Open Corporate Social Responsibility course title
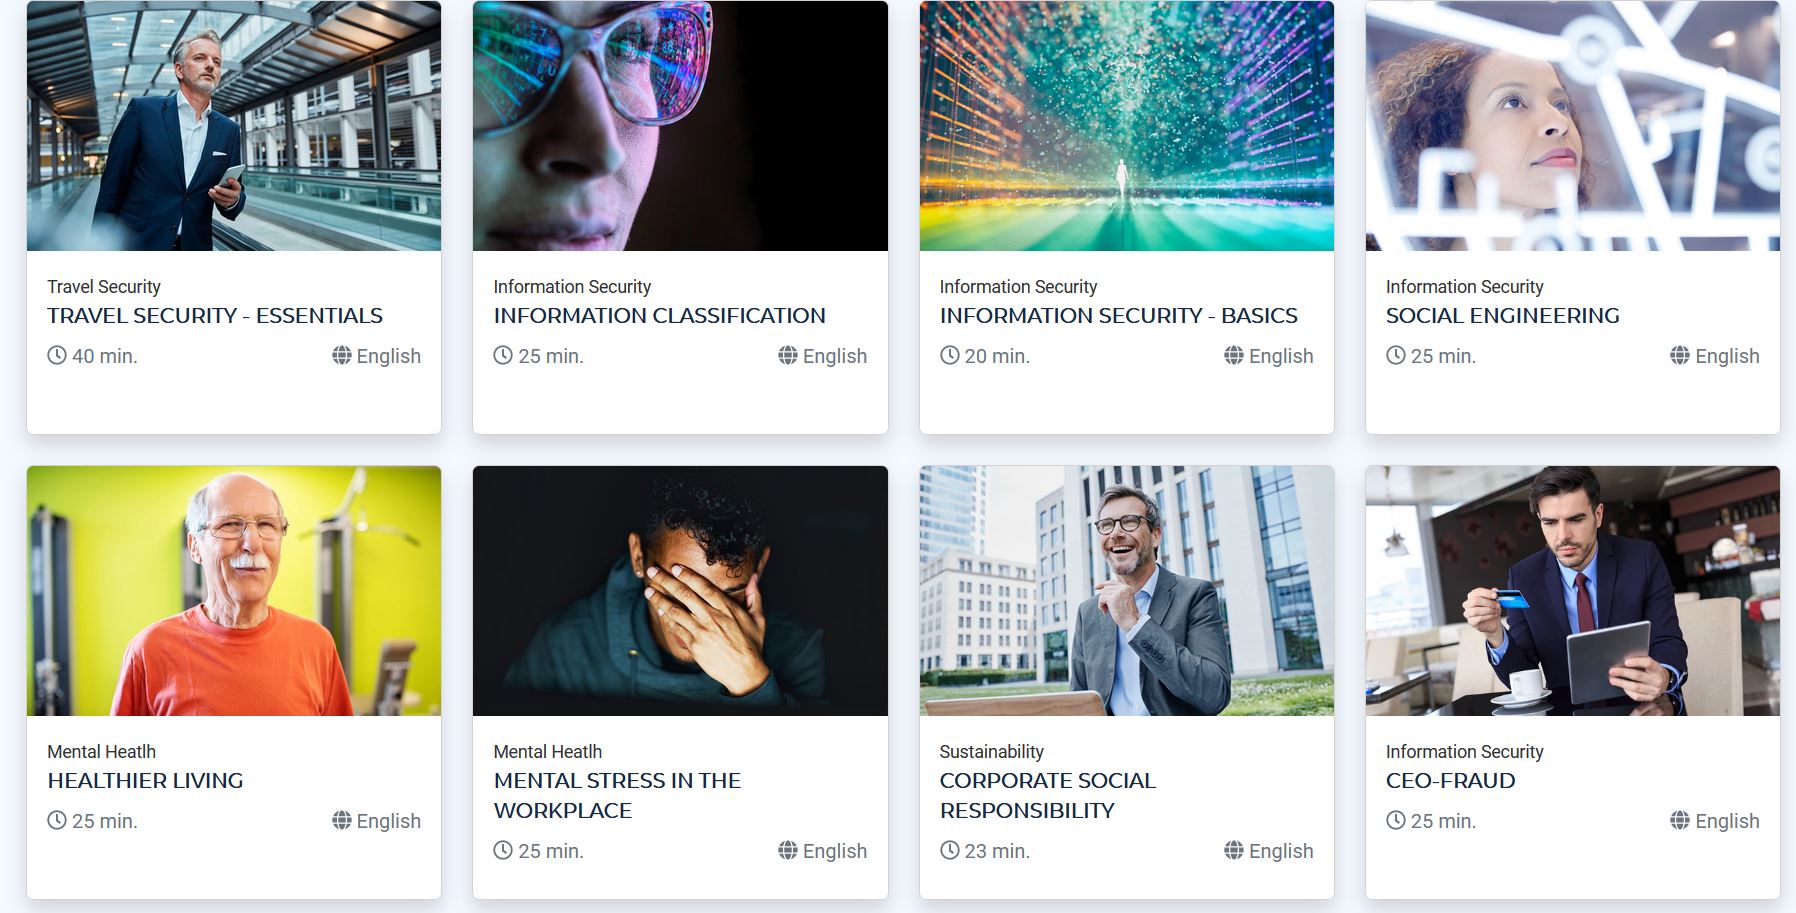The width and height of the screenshot is (1796, 913). pos(1047,795)
